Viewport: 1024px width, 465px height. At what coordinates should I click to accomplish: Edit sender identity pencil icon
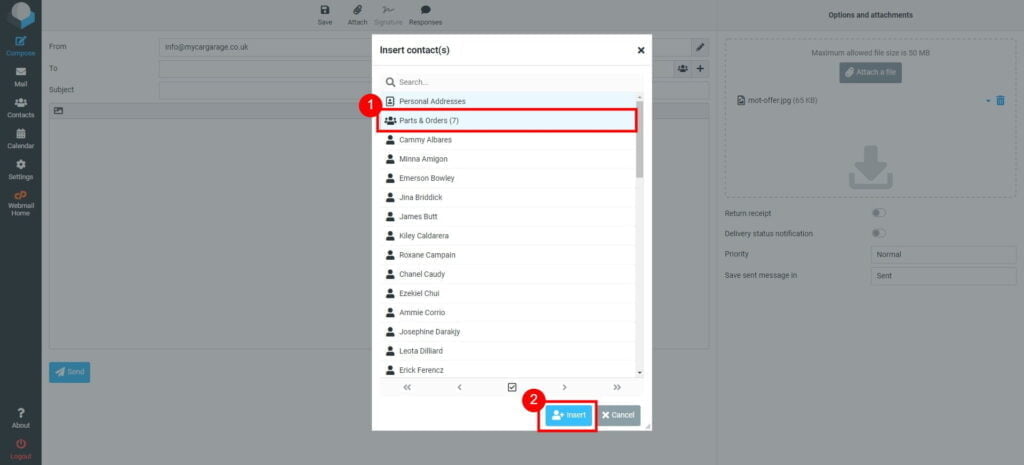[x=700, y=47]
